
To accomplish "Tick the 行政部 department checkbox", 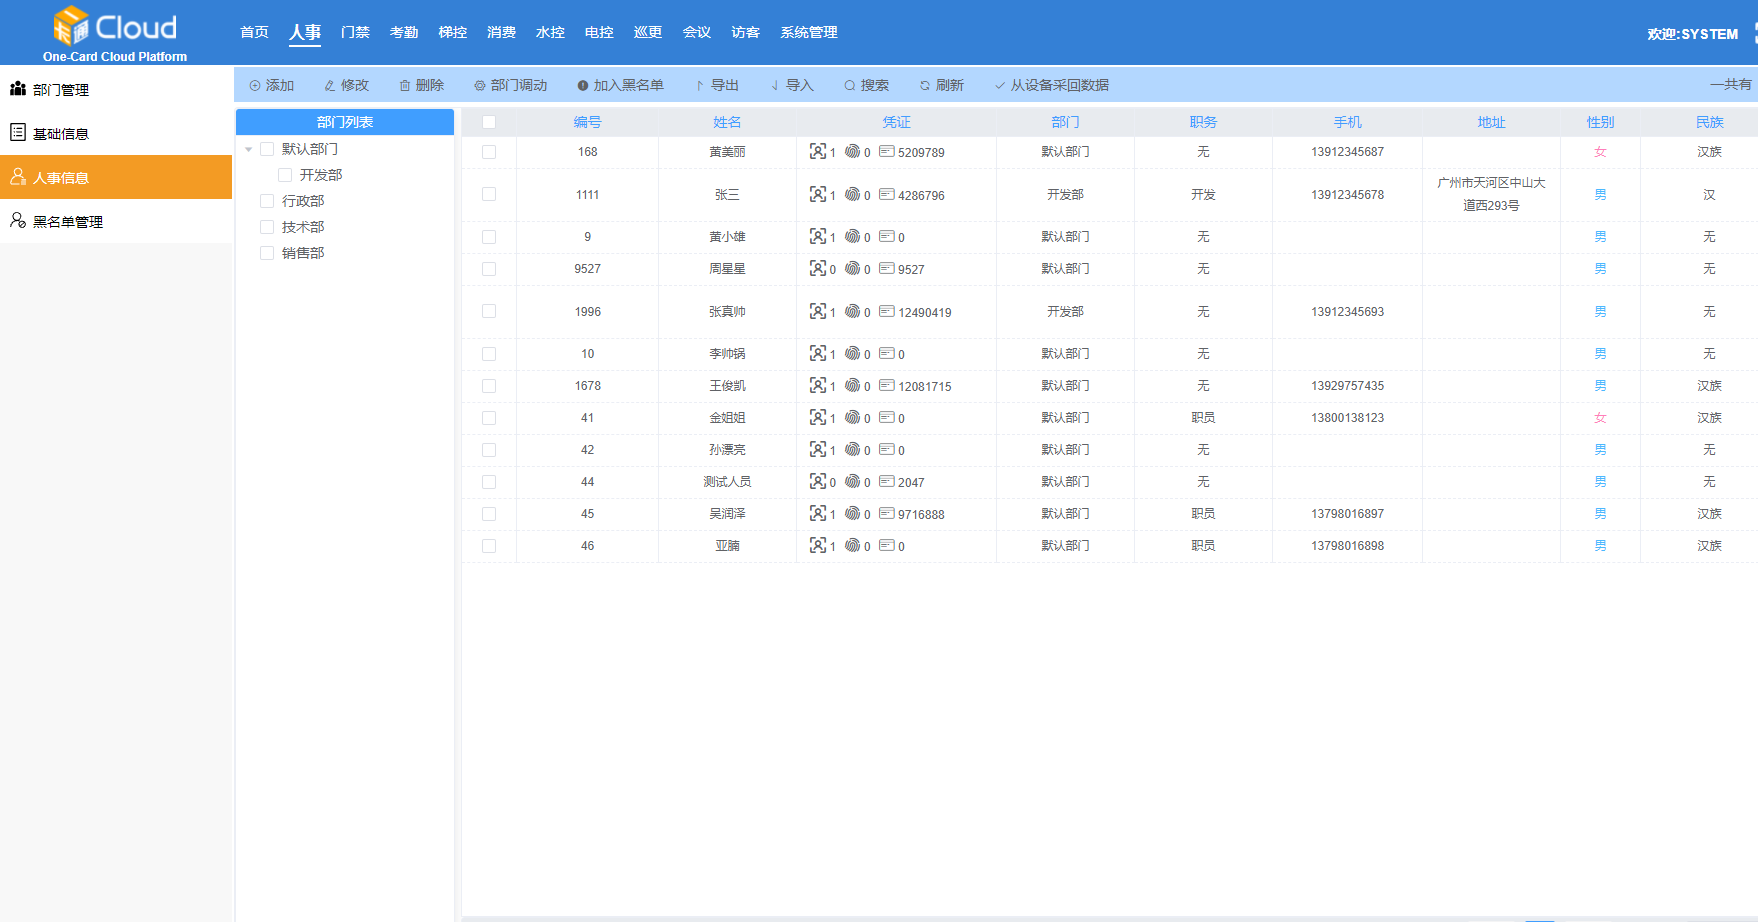I will coord(267,201).
